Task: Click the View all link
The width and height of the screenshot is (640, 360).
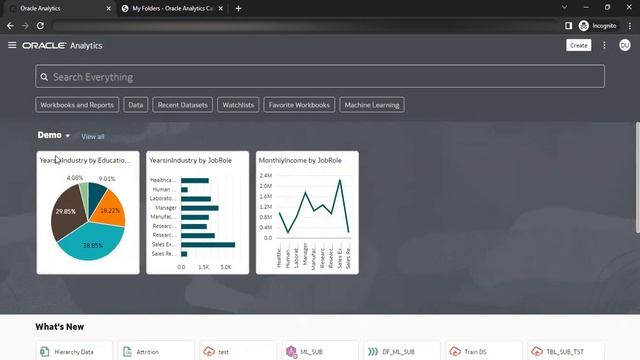Action: (93, 136)
